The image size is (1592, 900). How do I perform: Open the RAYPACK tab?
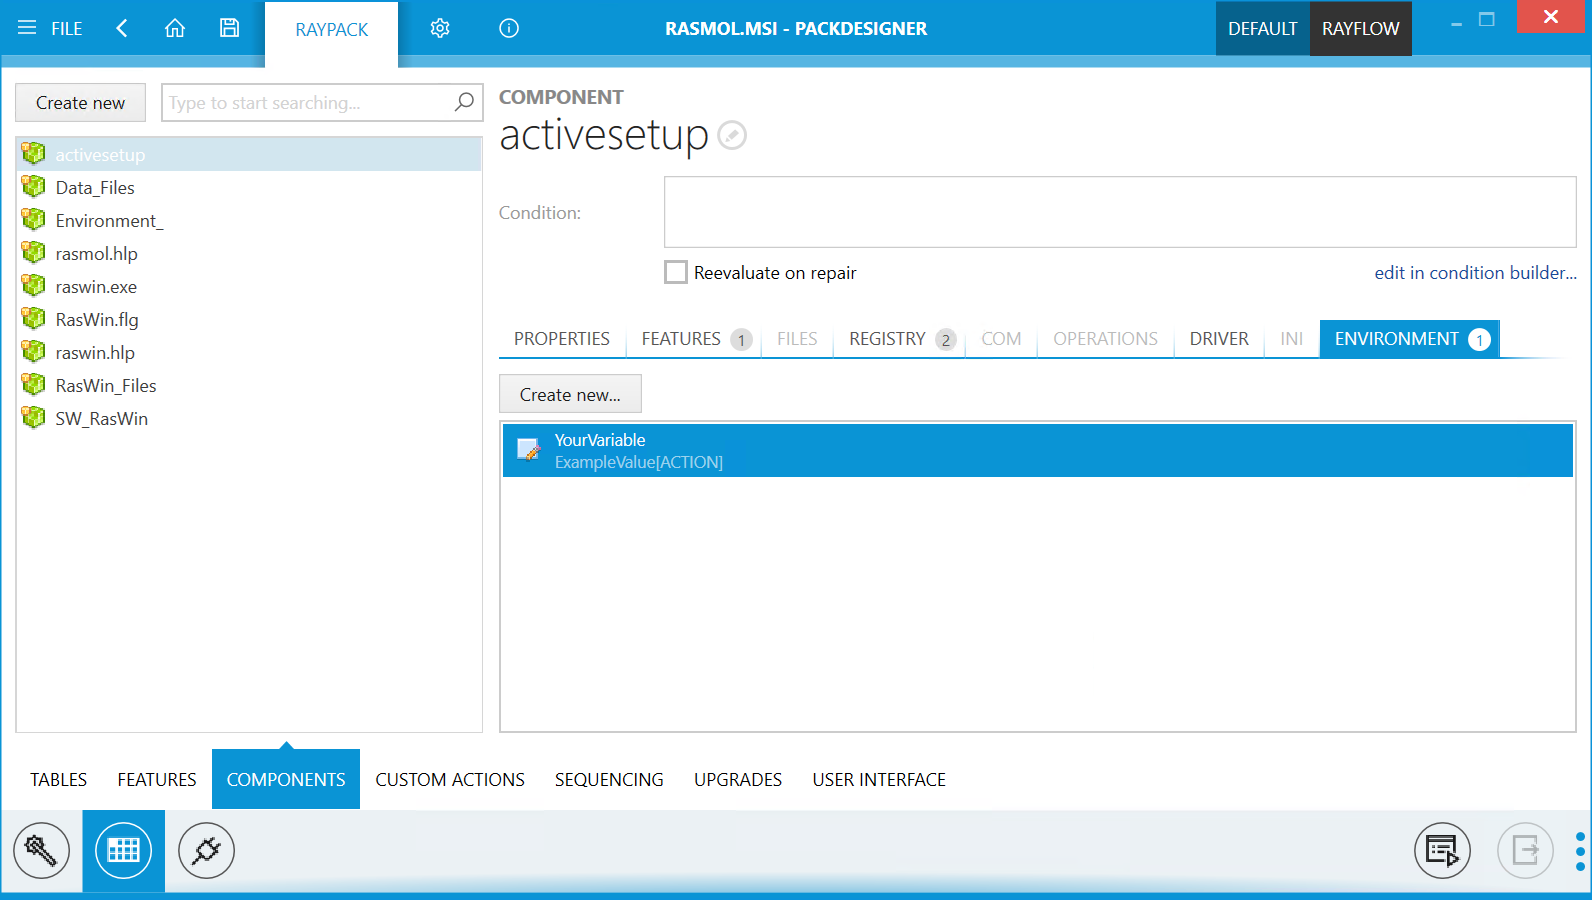pyautogui.click(x=331, y=30)
